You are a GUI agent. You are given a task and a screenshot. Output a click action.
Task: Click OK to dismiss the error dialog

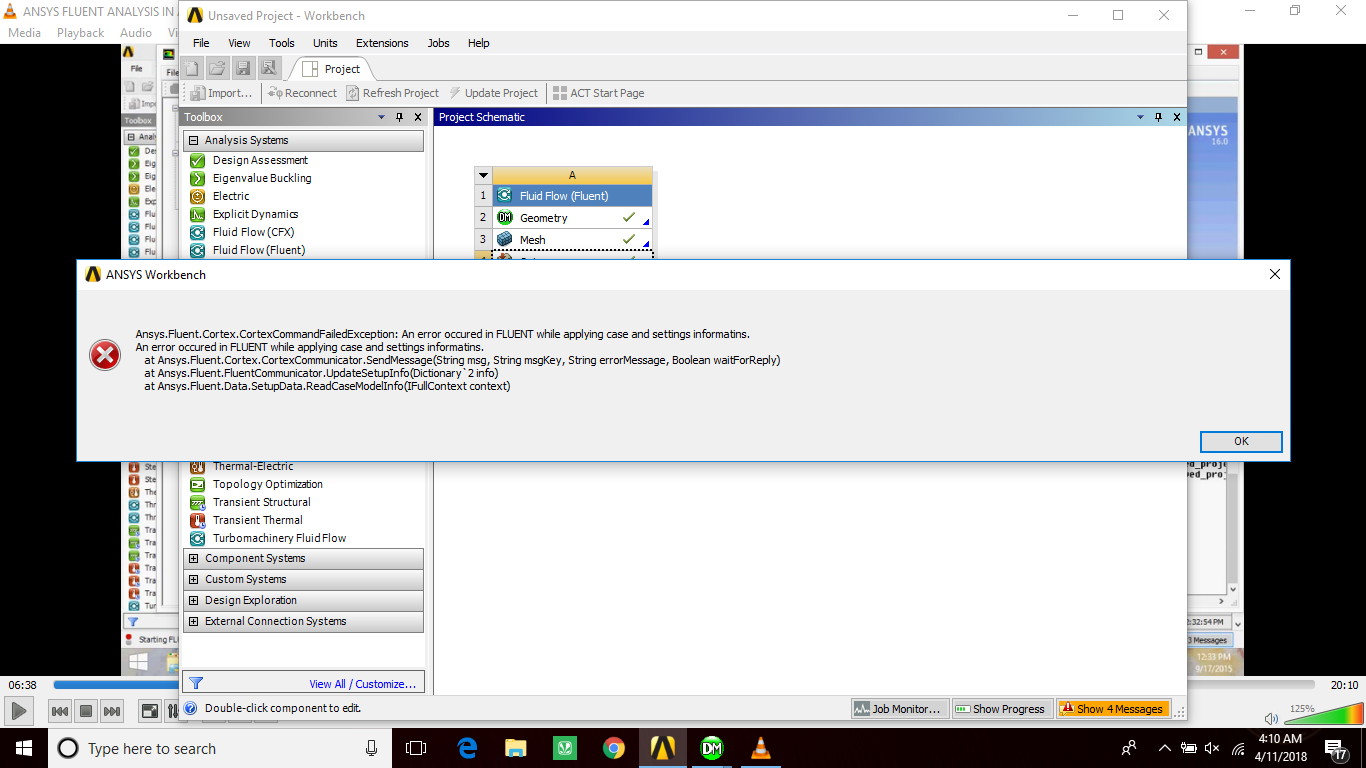1241,441
